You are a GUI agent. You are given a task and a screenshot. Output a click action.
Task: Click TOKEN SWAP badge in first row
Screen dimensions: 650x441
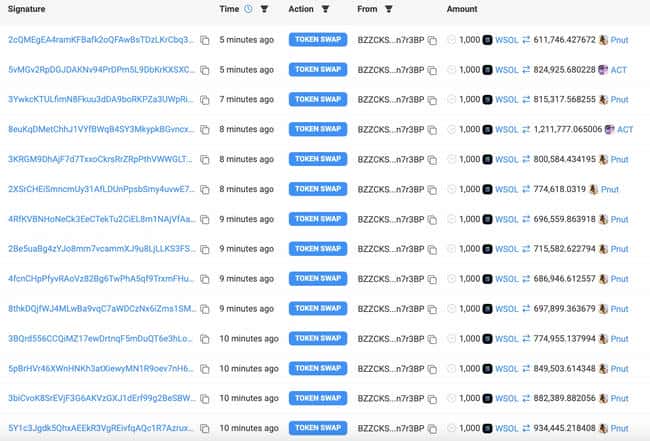[318, 39]
